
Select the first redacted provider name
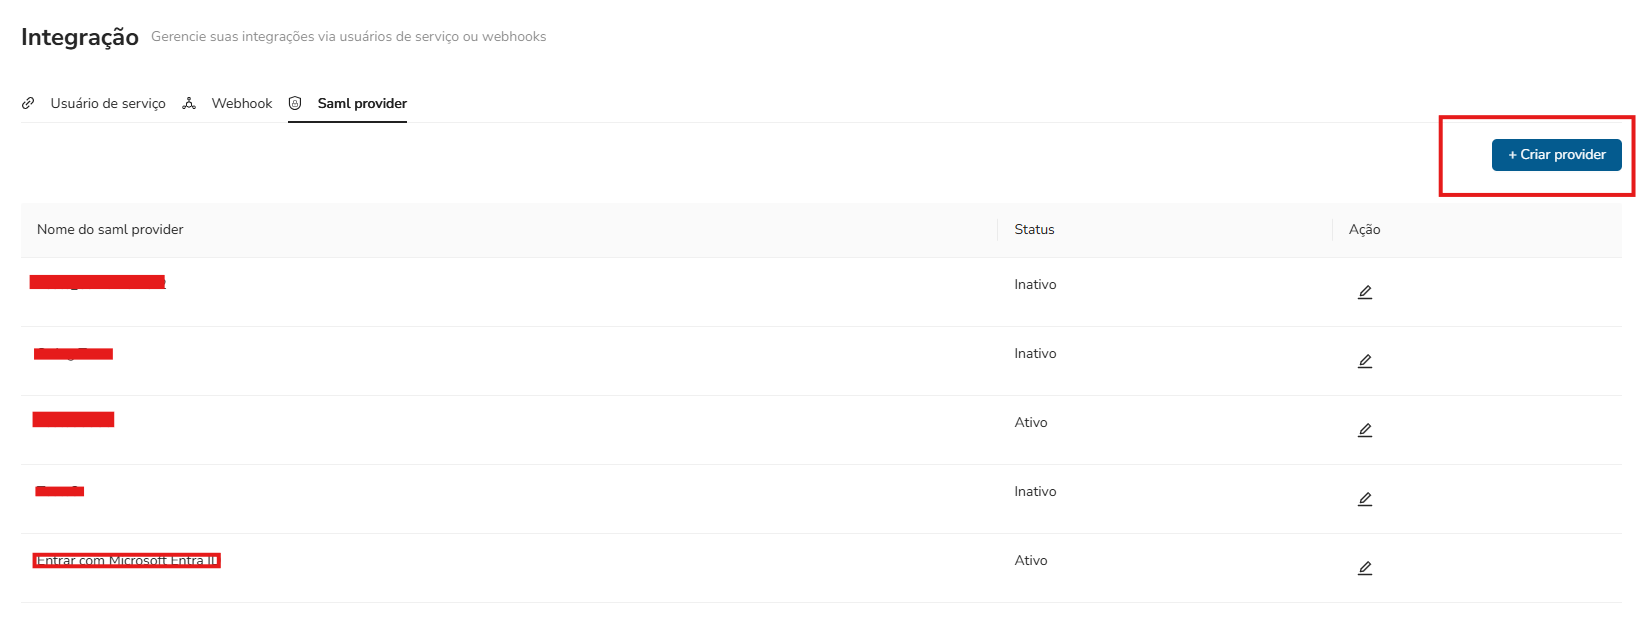click(97, 282)
